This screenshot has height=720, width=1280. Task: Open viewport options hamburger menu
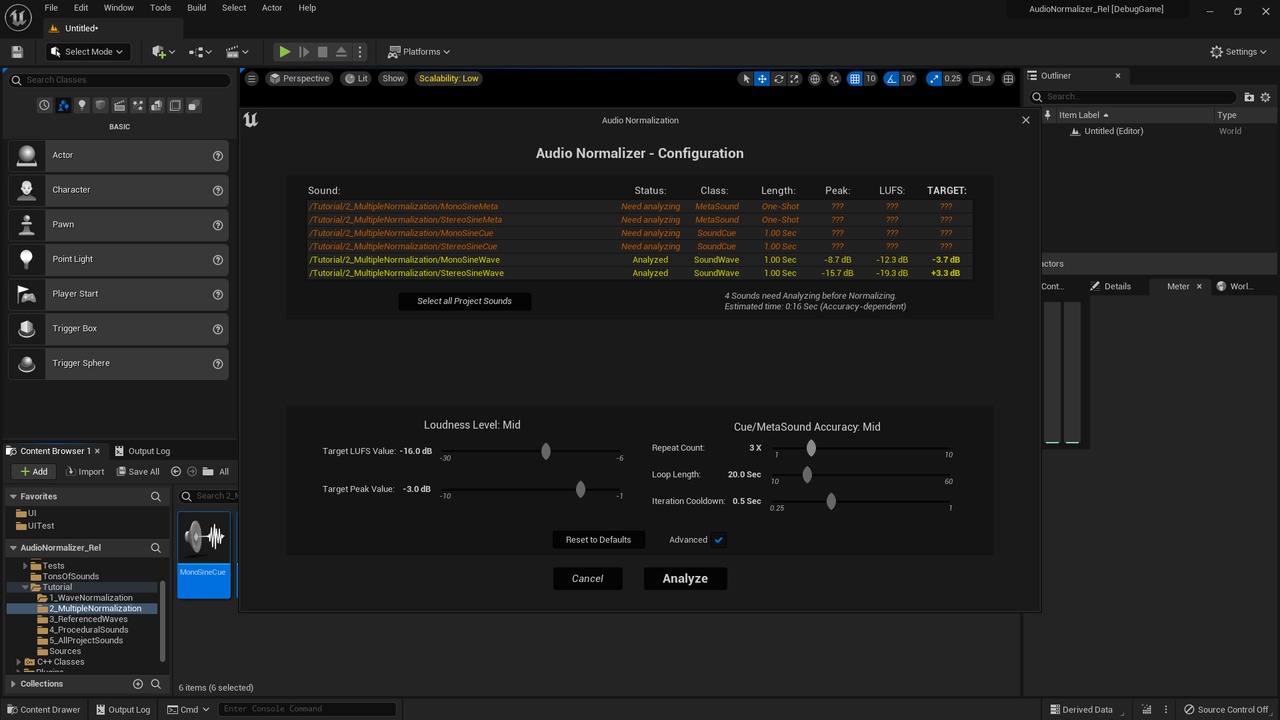click(252, 78)
